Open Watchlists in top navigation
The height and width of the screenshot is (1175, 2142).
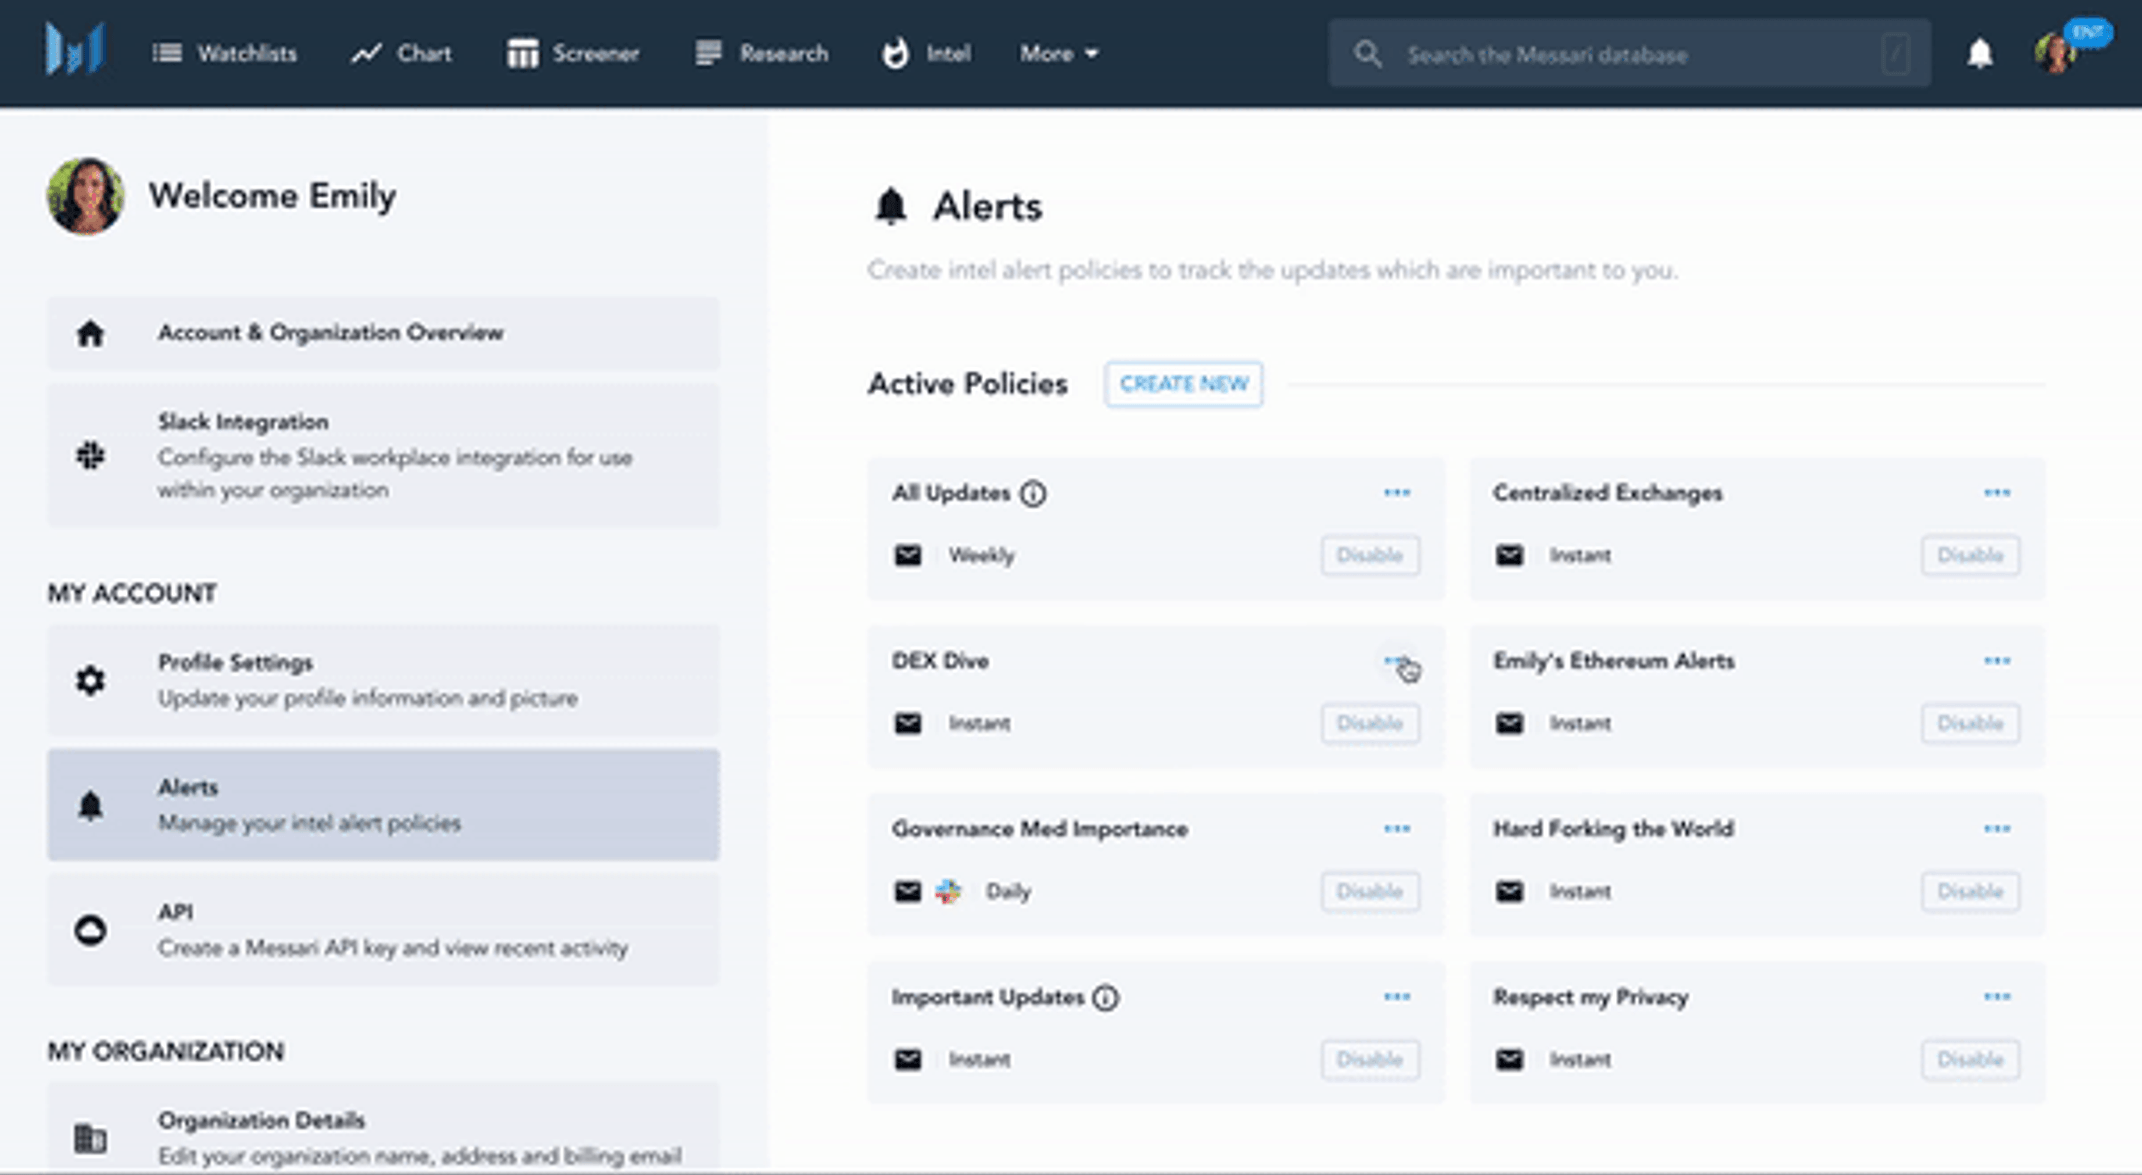click(224, 54)
